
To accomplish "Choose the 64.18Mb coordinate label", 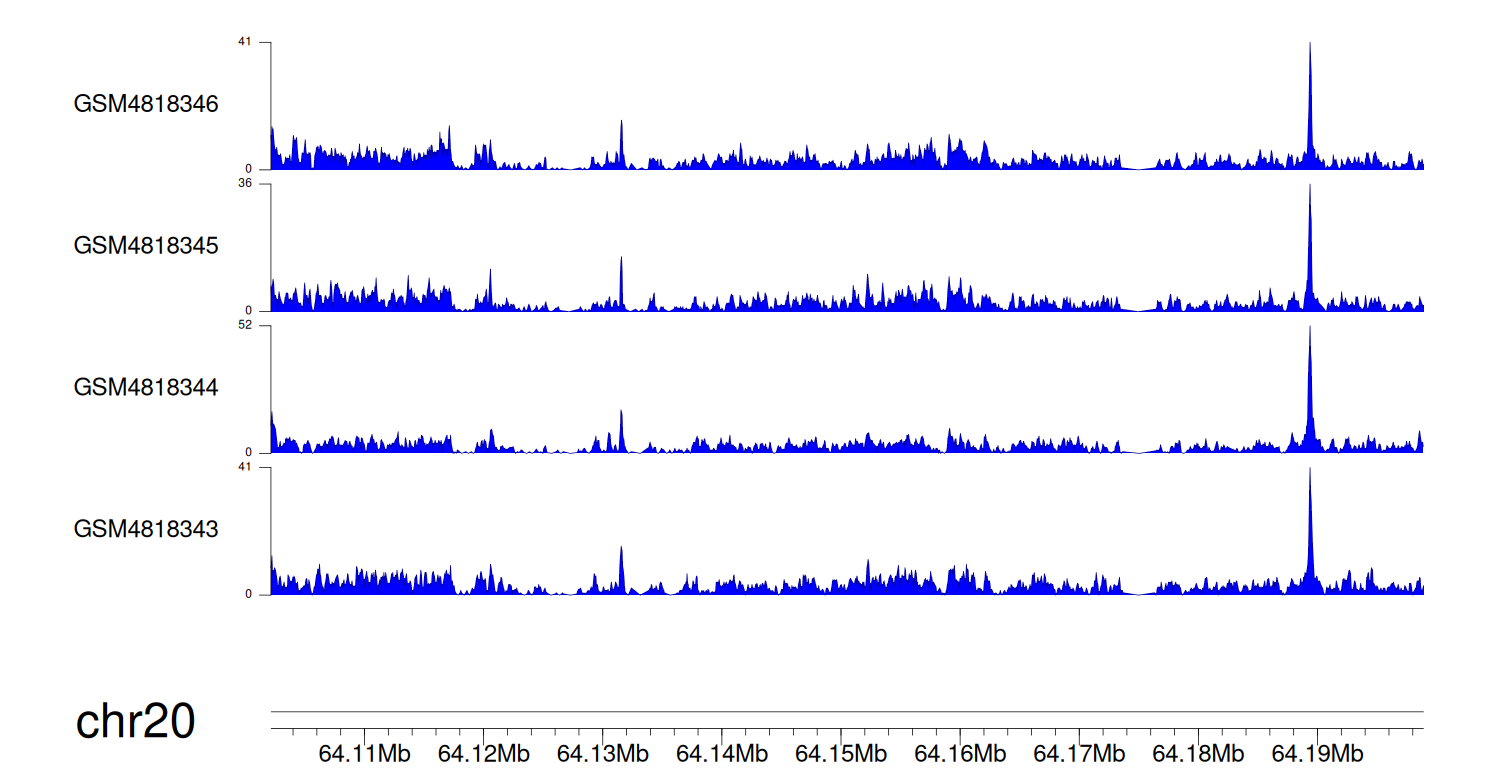I will [x=1198, y=754].
